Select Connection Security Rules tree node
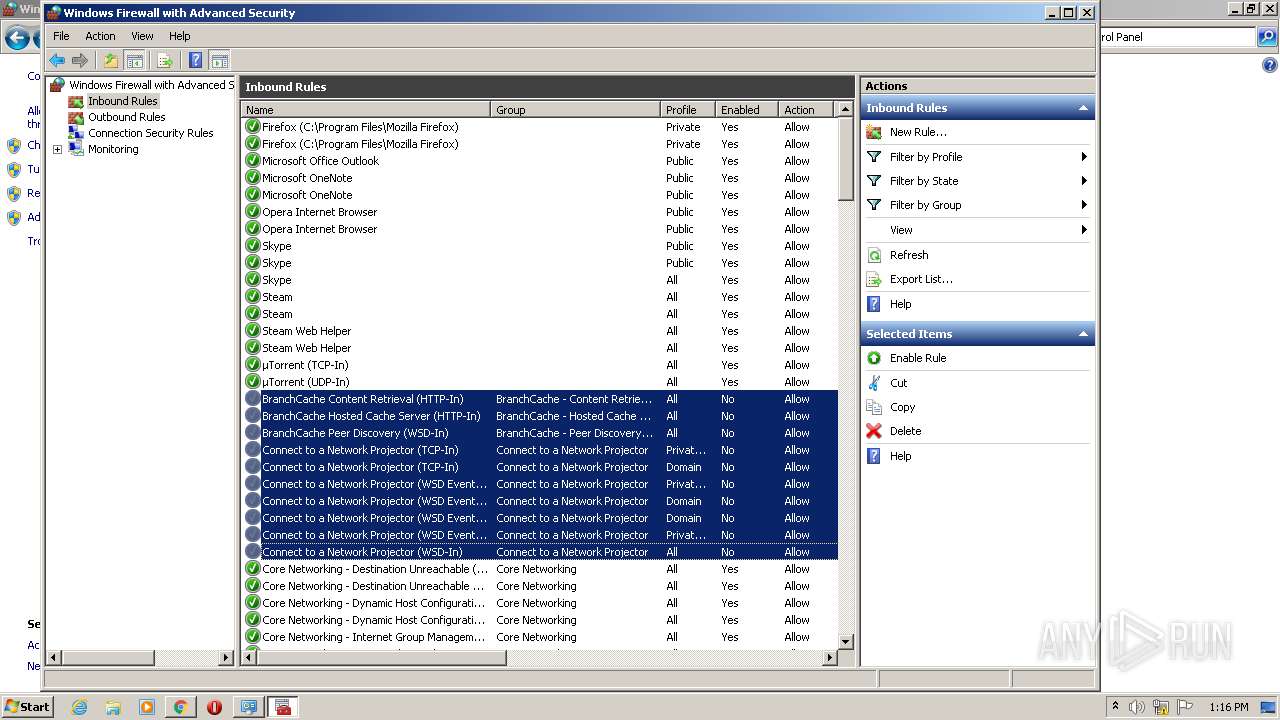The height and width of the screenshot is (720, 1280). (x=151, y=133)
